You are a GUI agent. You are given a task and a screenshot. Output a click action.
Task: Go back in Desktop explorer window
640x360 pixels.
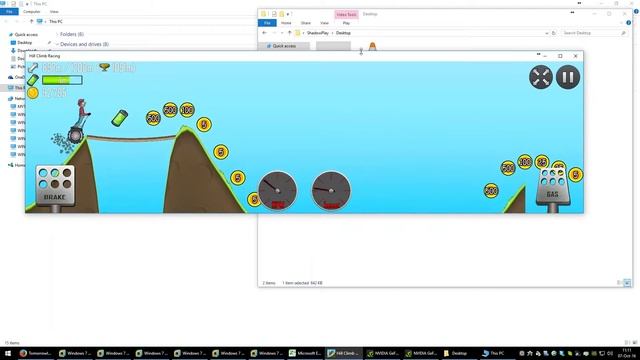pos(264,33)
